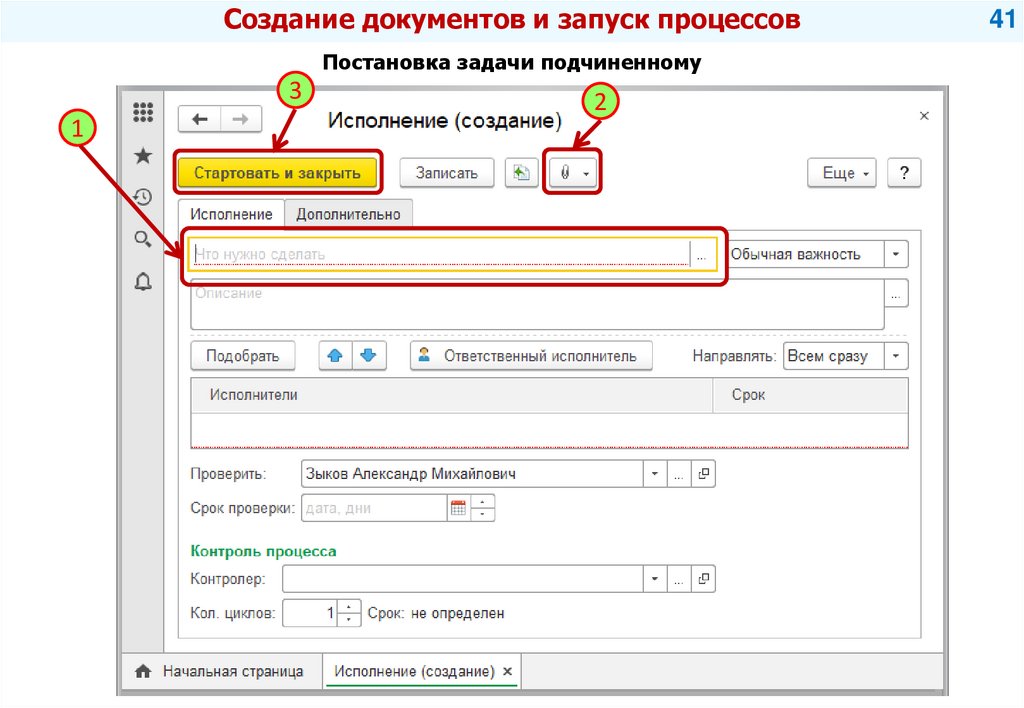Focus the Описание text area

pyautogui.click(x=537, y=305)
